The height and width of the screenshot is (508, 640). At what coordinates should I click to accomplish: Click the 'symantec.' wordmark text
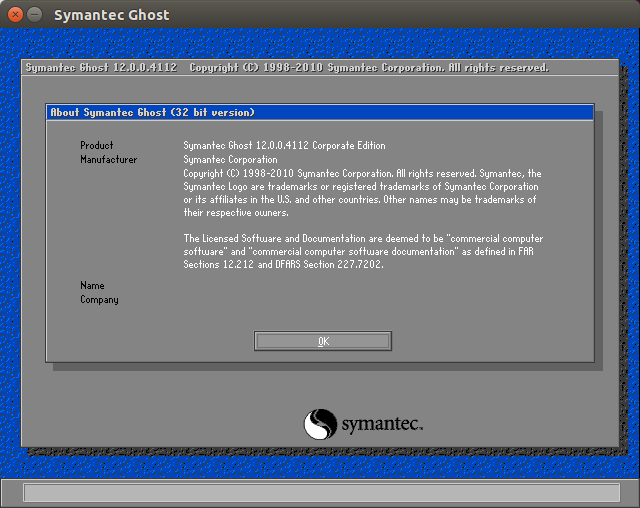pyautogui.click(x=382, y=424)
